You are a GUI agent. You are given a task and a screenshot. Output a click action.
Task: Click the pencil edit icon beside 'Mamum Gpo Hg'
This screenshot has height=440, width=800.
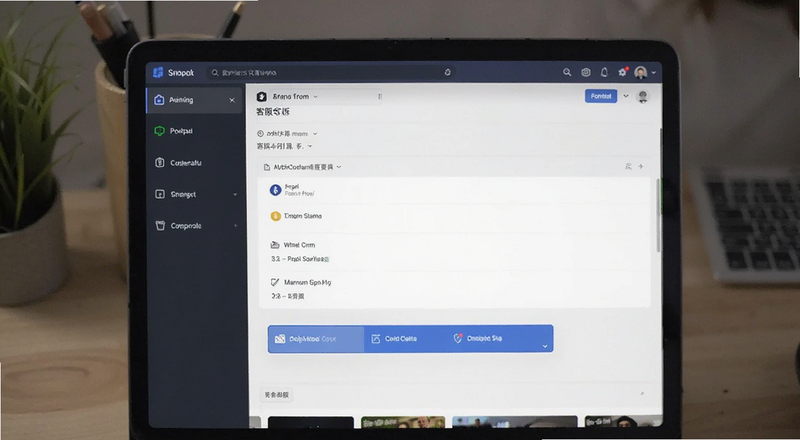(275, 282)
